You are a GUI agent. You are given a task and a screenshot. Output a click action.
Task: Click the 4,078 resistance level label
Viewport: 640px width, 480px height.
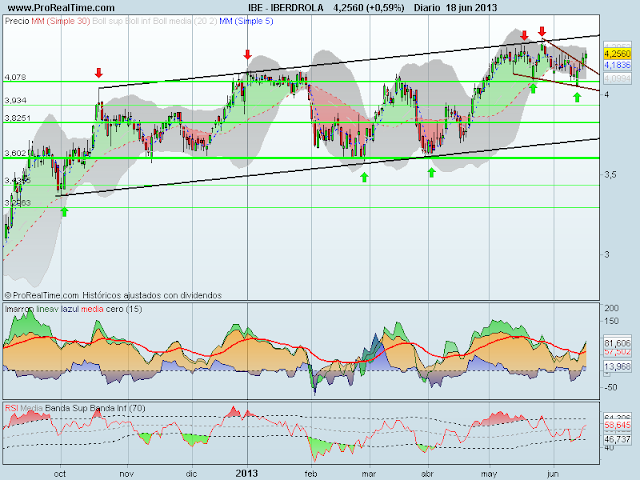15,77
